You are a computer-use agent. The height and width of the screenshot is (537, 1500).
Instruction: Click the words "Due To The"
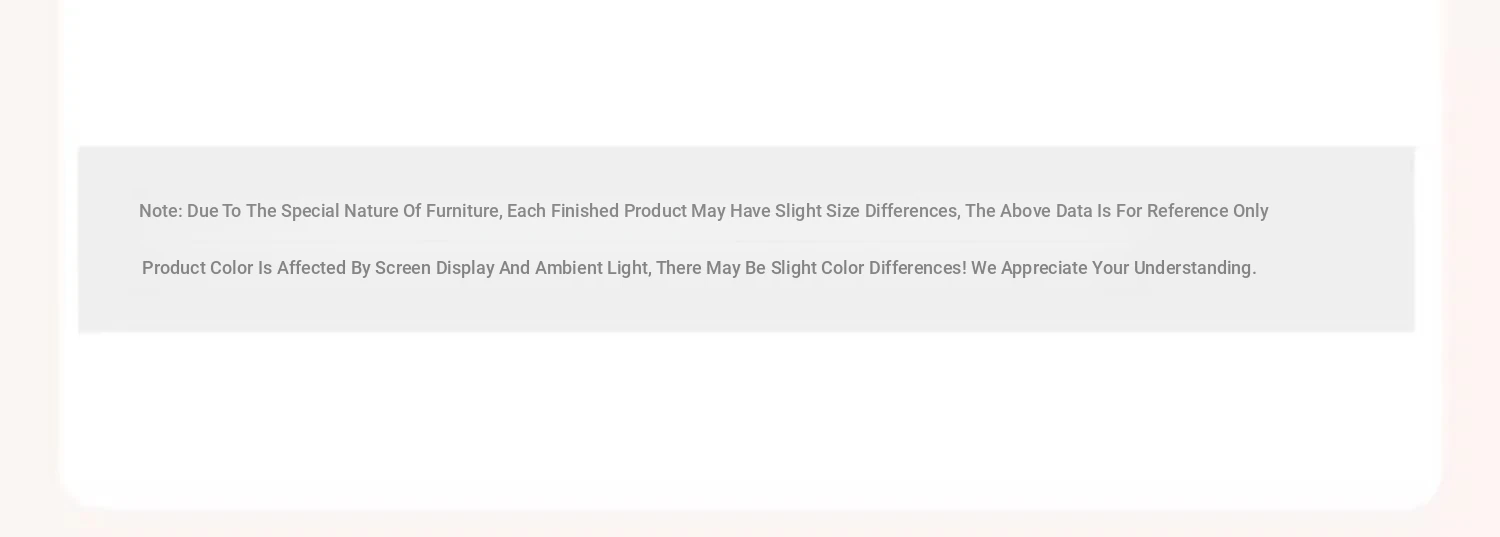pos(232,211)
